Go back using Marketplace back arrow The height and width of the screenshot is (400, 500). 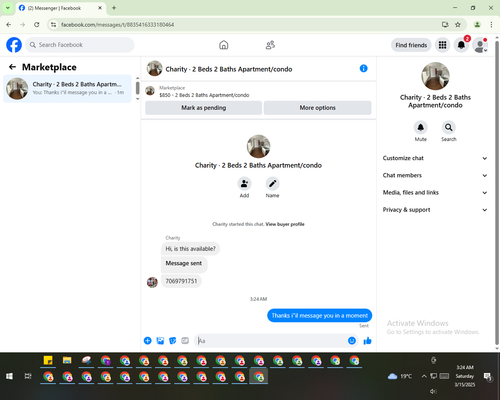point(12,67)
